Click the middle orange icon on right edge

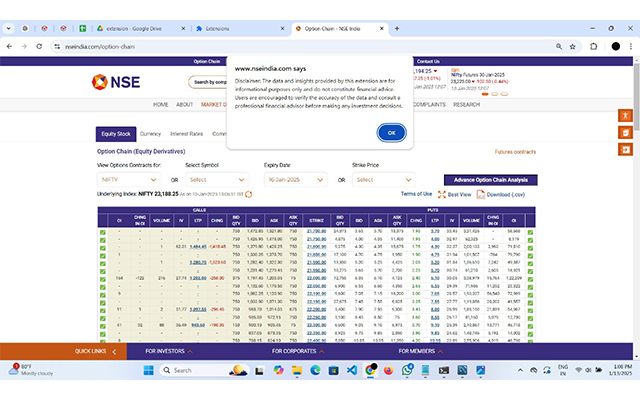[625, 133]
